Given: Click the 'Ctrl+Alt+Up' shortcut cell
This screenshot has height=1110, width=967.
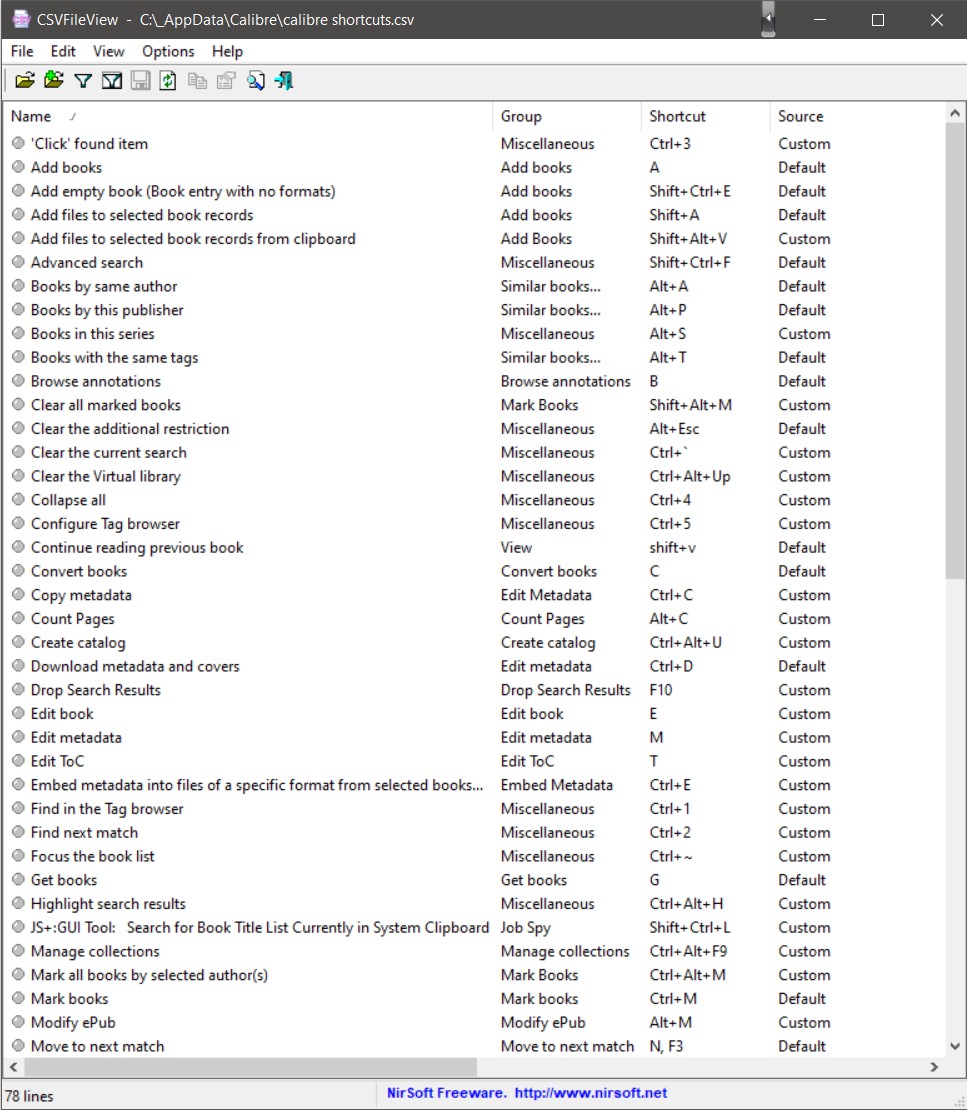Looking at the screenshot, I should point(690,476).
